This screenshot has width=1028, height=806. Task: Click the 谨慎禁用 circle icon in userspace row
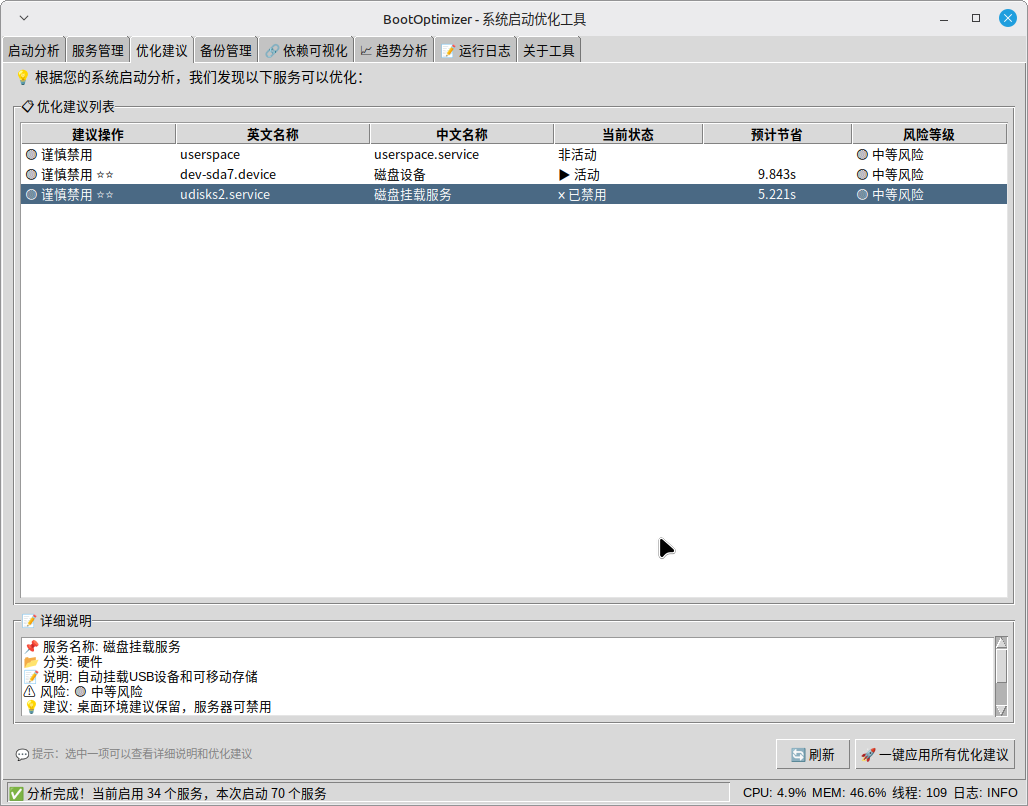(x=31, y=155)
